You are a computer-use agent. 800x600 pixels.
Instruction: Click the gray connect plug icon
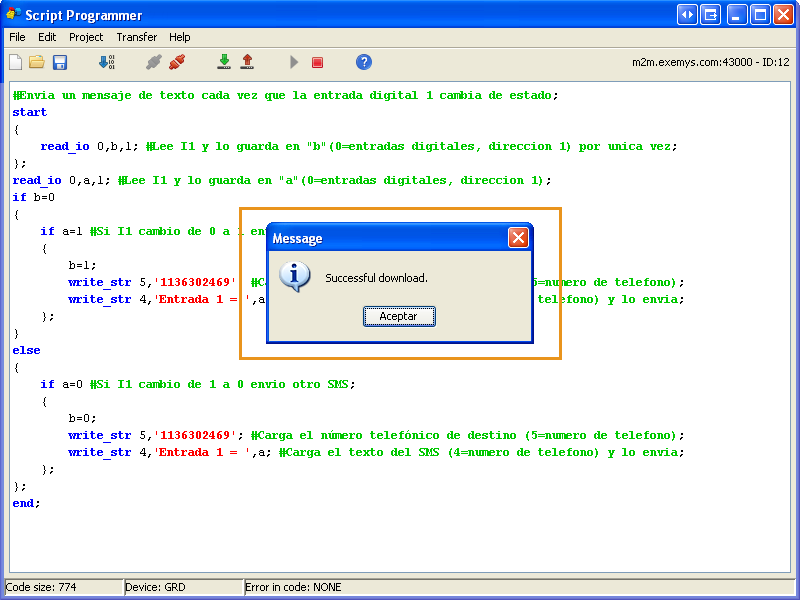pos(154,62)
